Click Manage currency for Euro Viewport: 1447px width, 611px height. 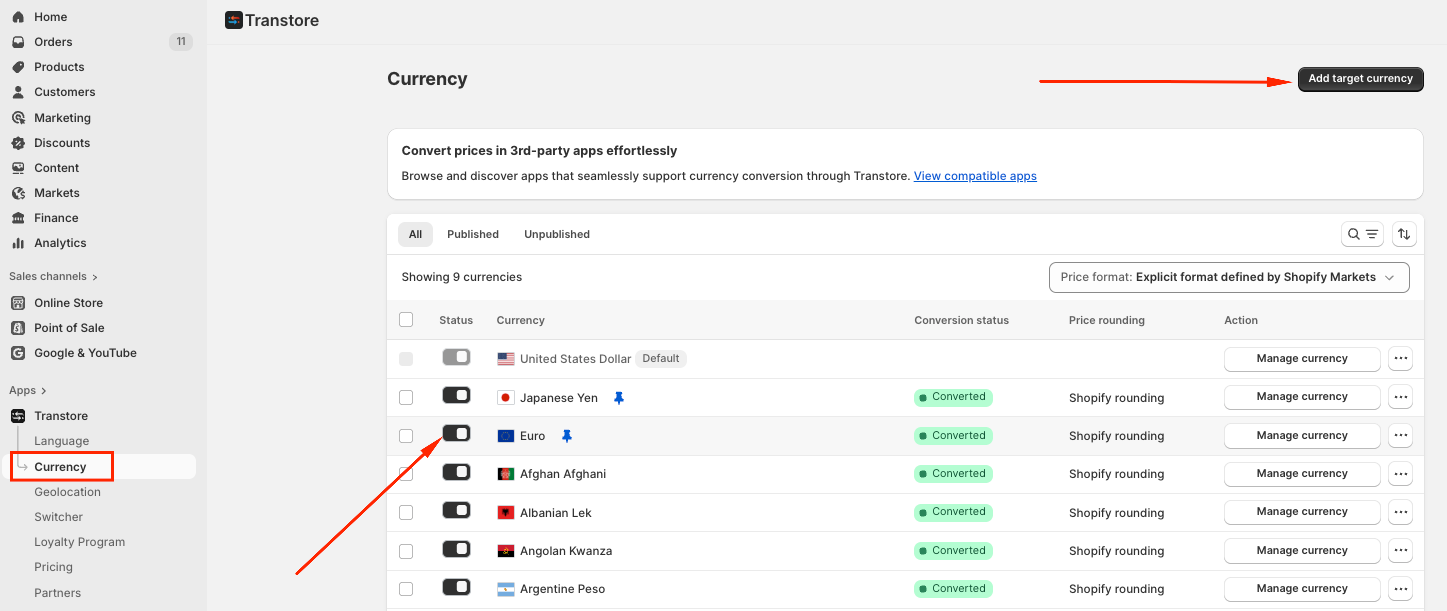1302,436
